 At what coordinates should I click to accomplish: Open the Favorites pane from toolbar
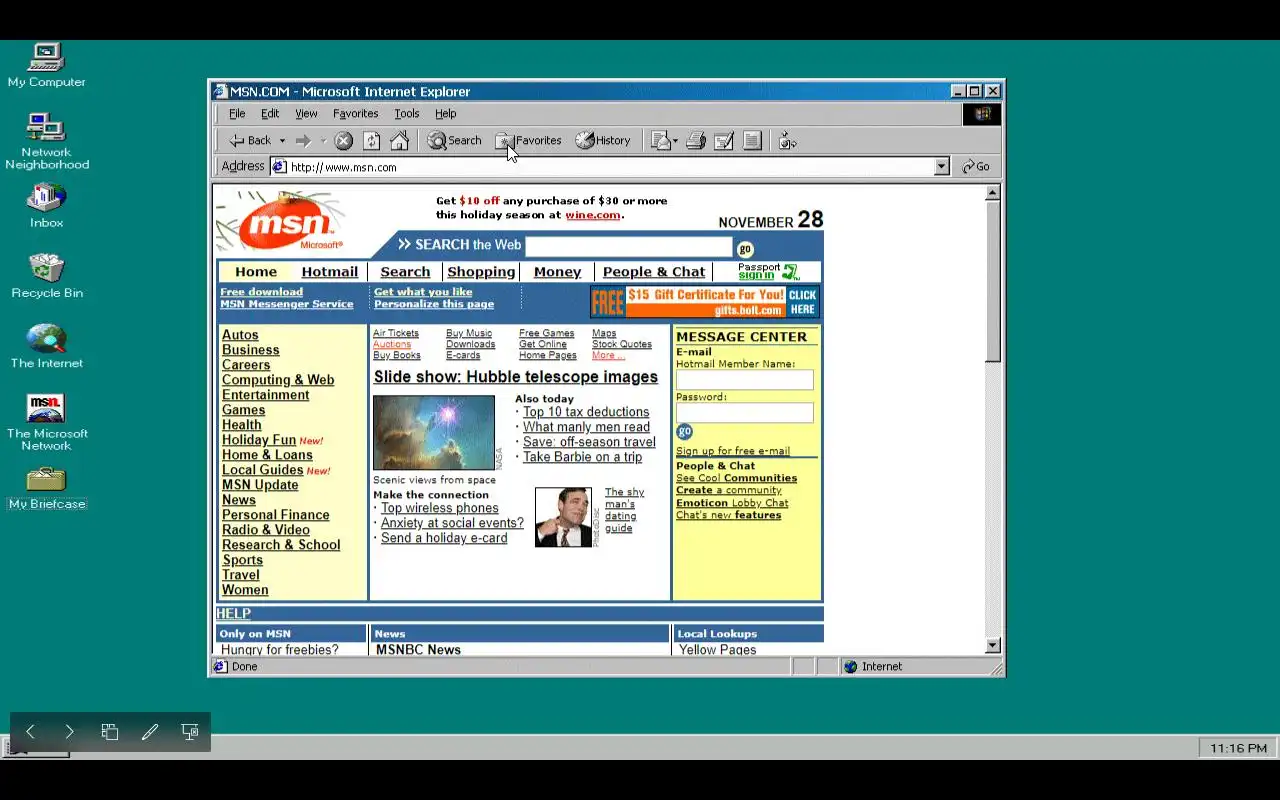click(528, 141)
